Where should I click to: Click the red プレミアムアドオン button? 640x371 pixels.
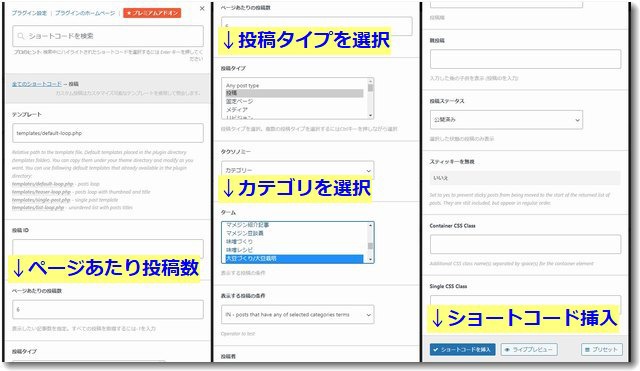(152, 13)
